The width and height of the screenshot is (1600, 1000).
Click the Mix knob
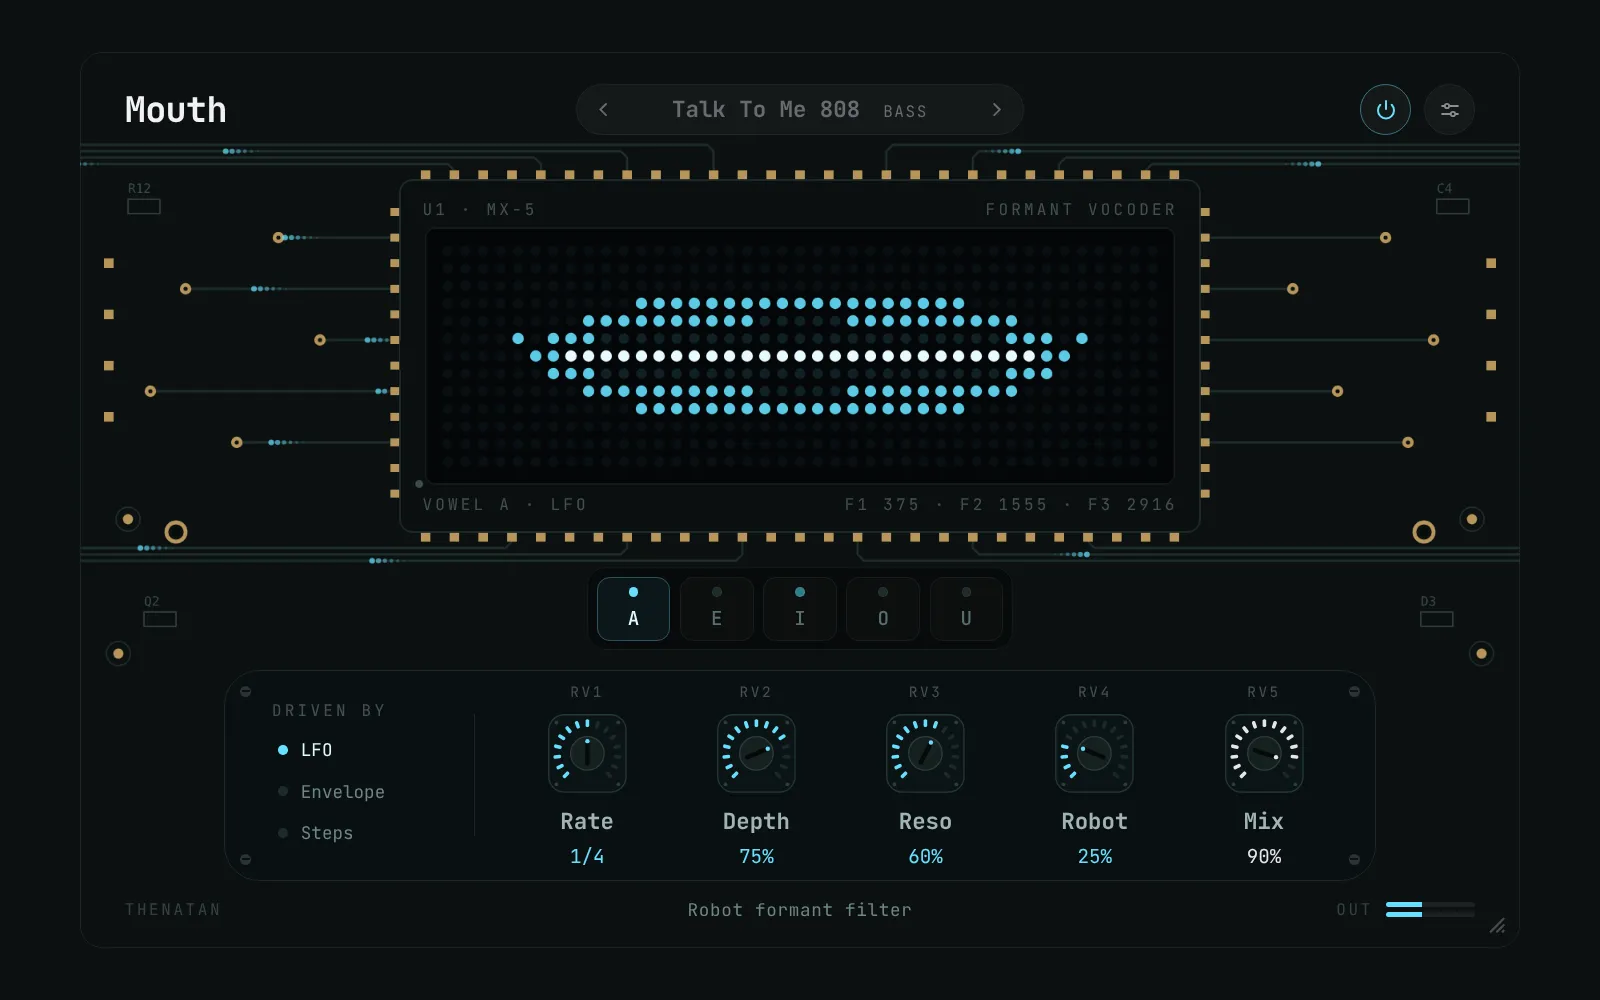tap(1264, 753)
